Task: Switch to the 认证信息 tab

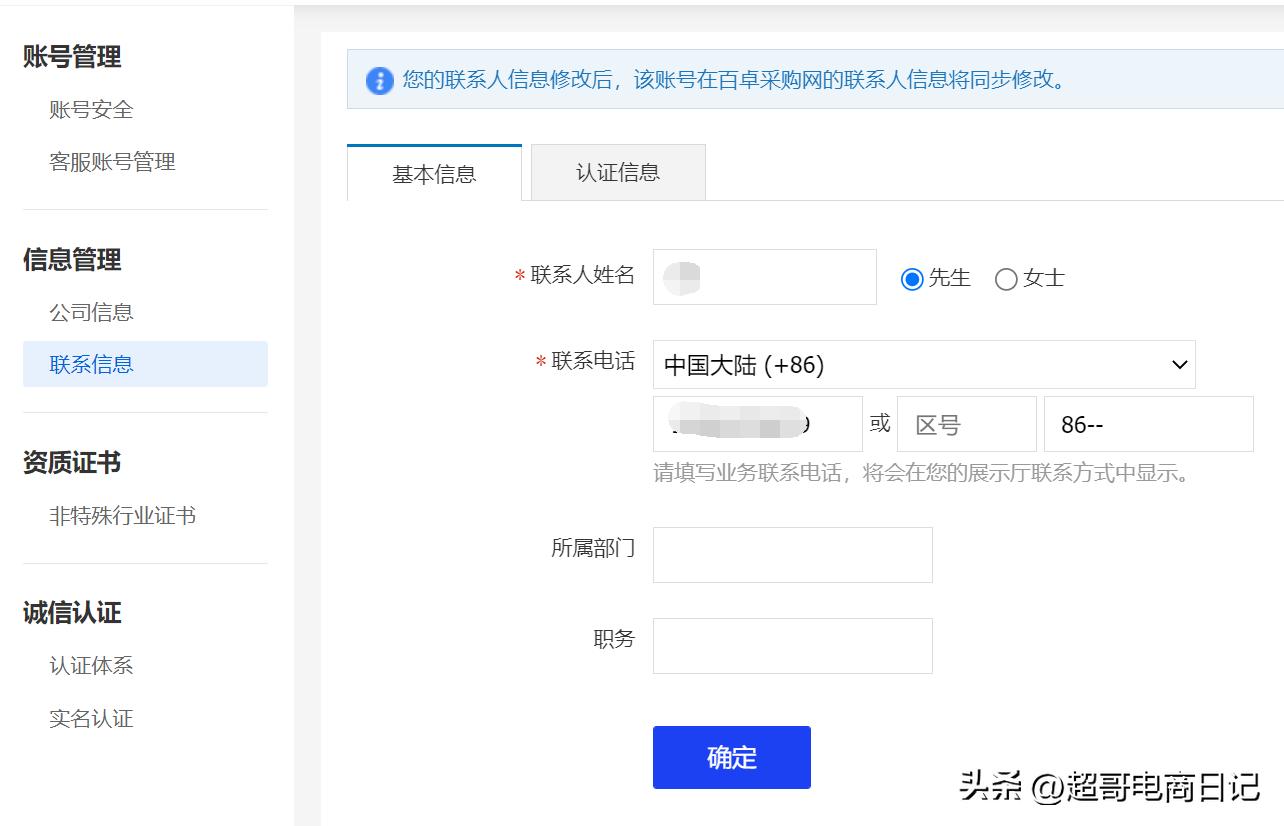Action: click(x=617, y=172)
